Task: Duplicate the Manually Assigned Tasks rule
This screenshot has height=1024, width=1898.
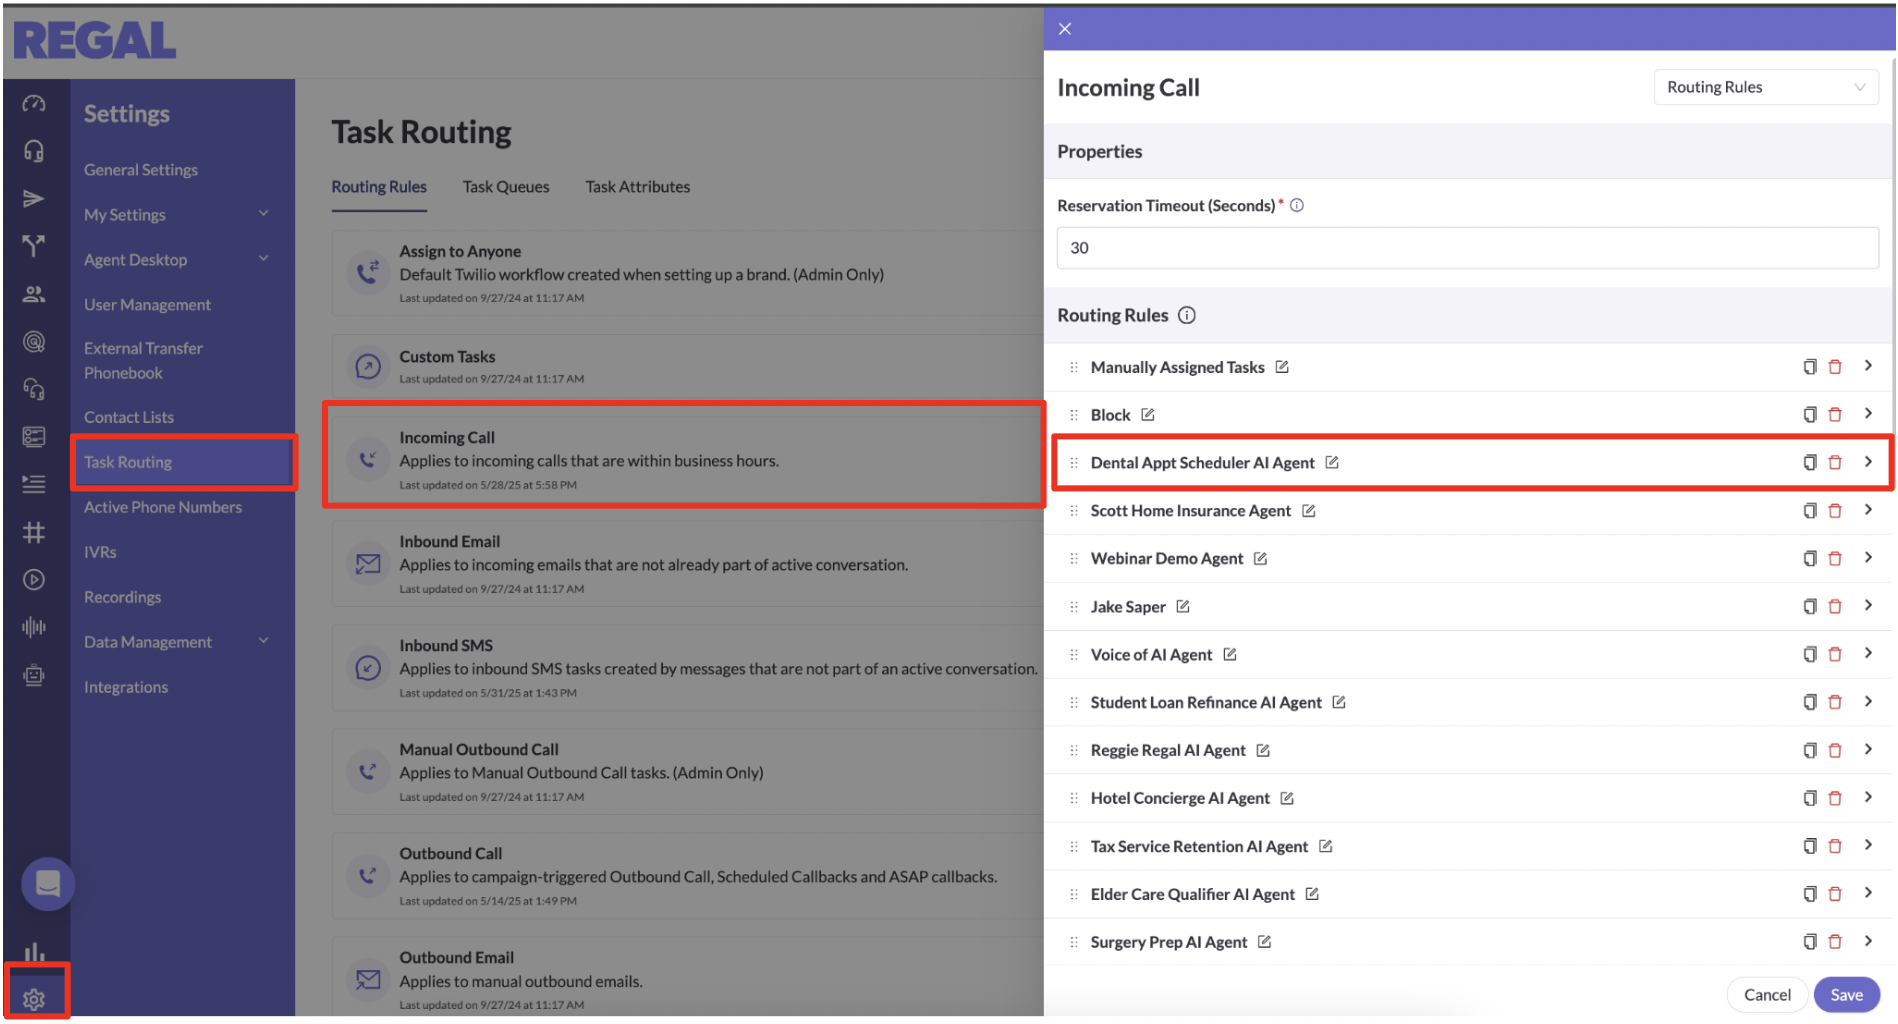Action: [x=1809, y=367]
